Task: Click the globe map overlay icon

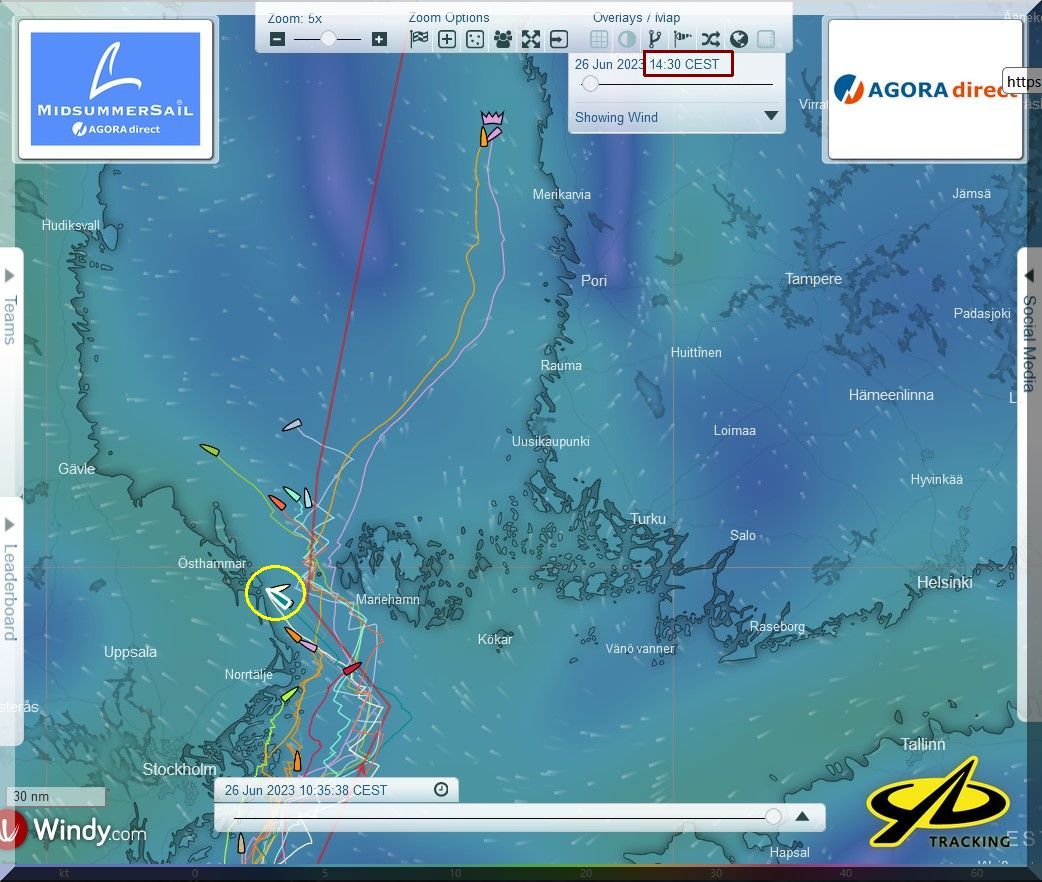Action: 739,40
